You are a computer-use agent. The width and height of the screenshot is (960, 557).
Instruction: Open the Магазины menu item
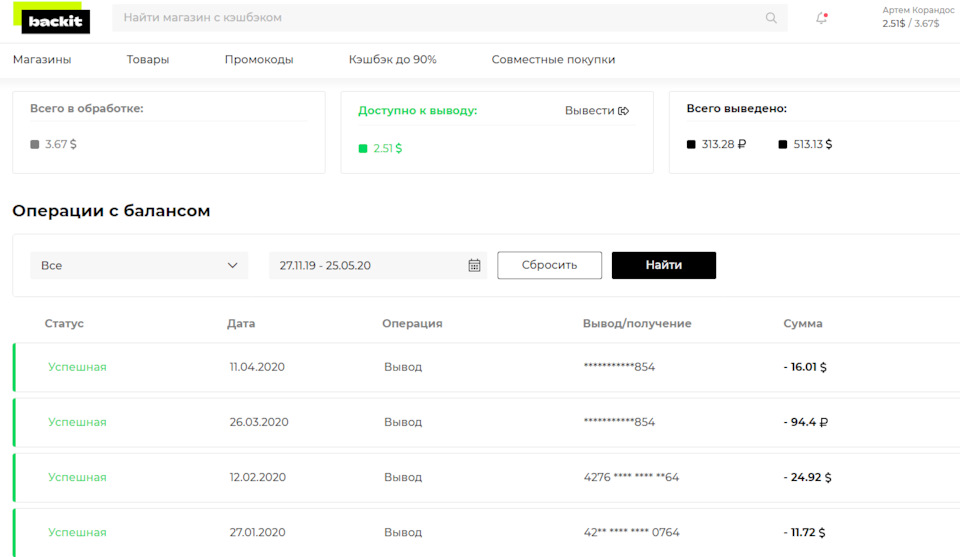pyautogui.click(x=42, y=59)
